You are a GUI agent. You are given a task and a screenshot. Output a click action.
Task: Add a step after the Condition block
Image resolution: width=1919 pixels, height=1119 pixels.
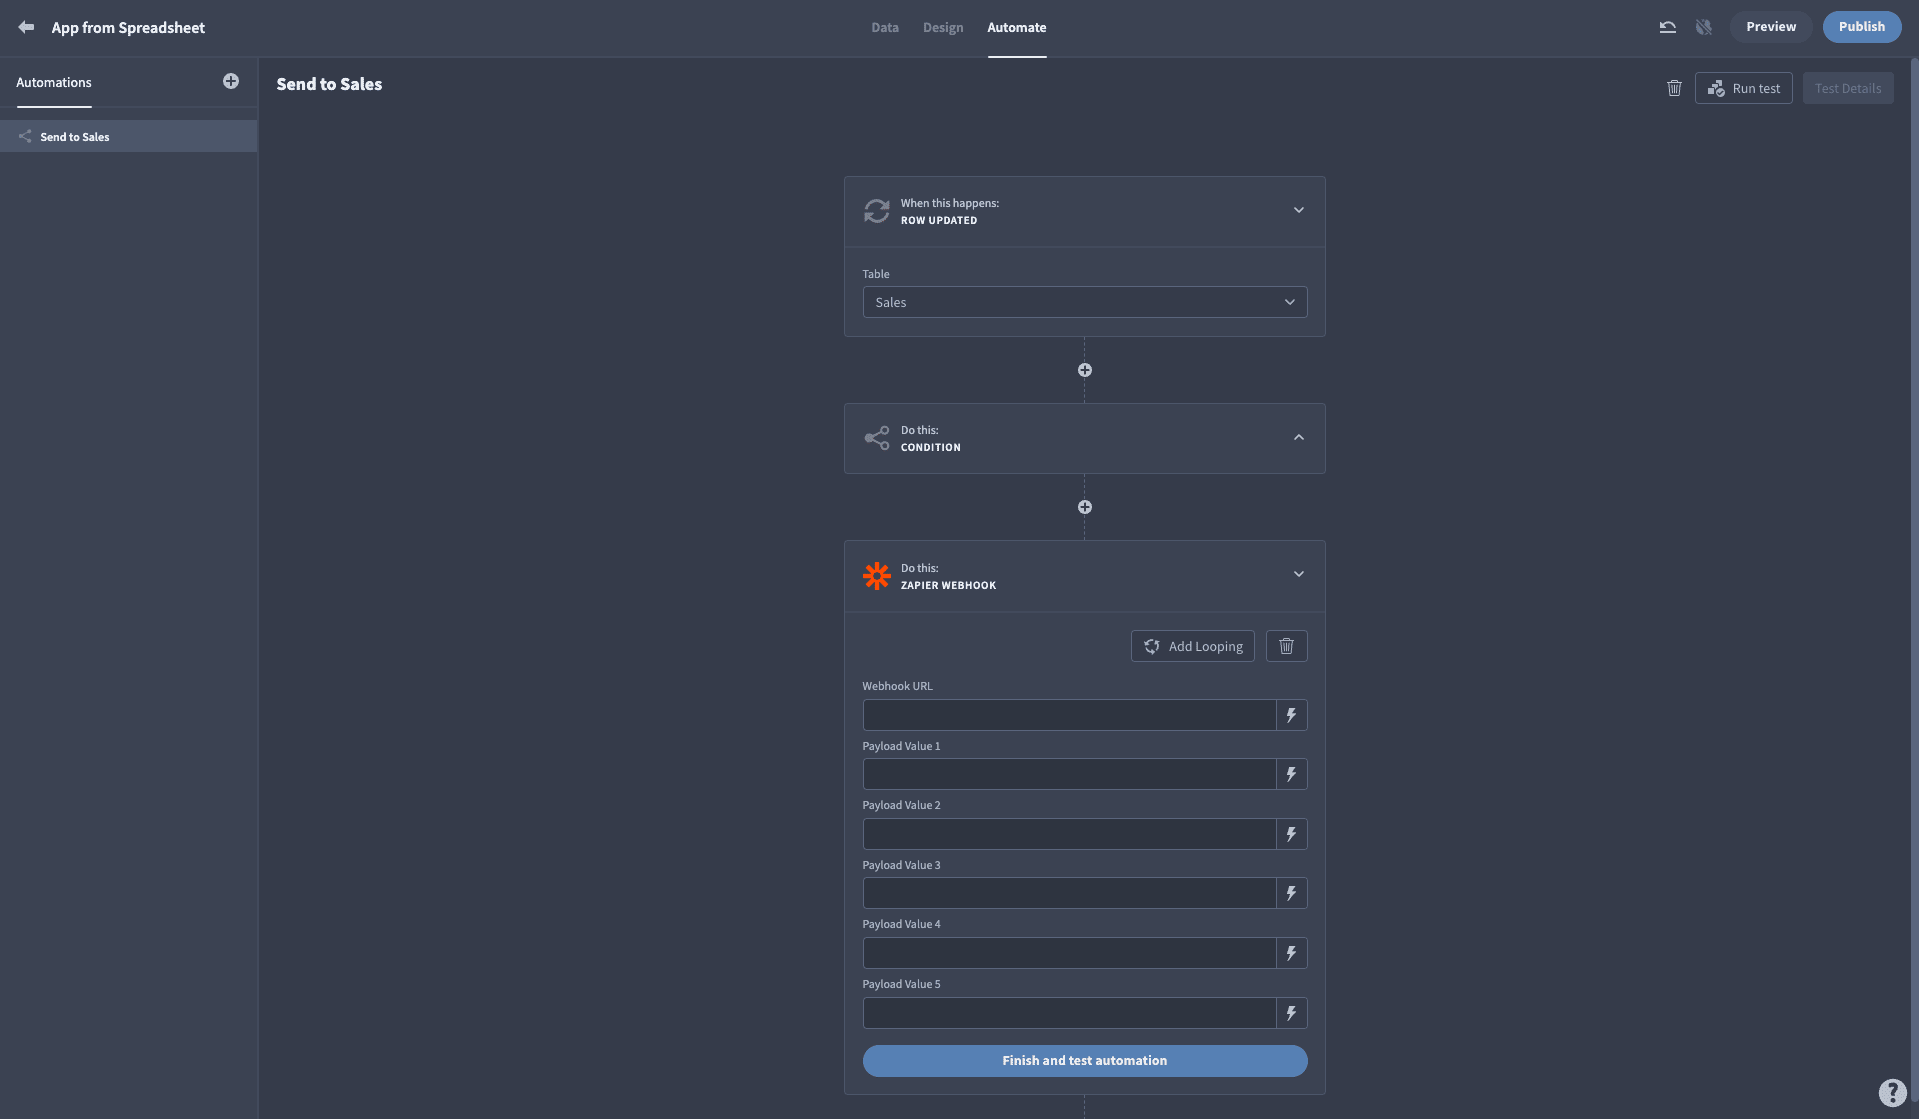[x=1085, y=507]
